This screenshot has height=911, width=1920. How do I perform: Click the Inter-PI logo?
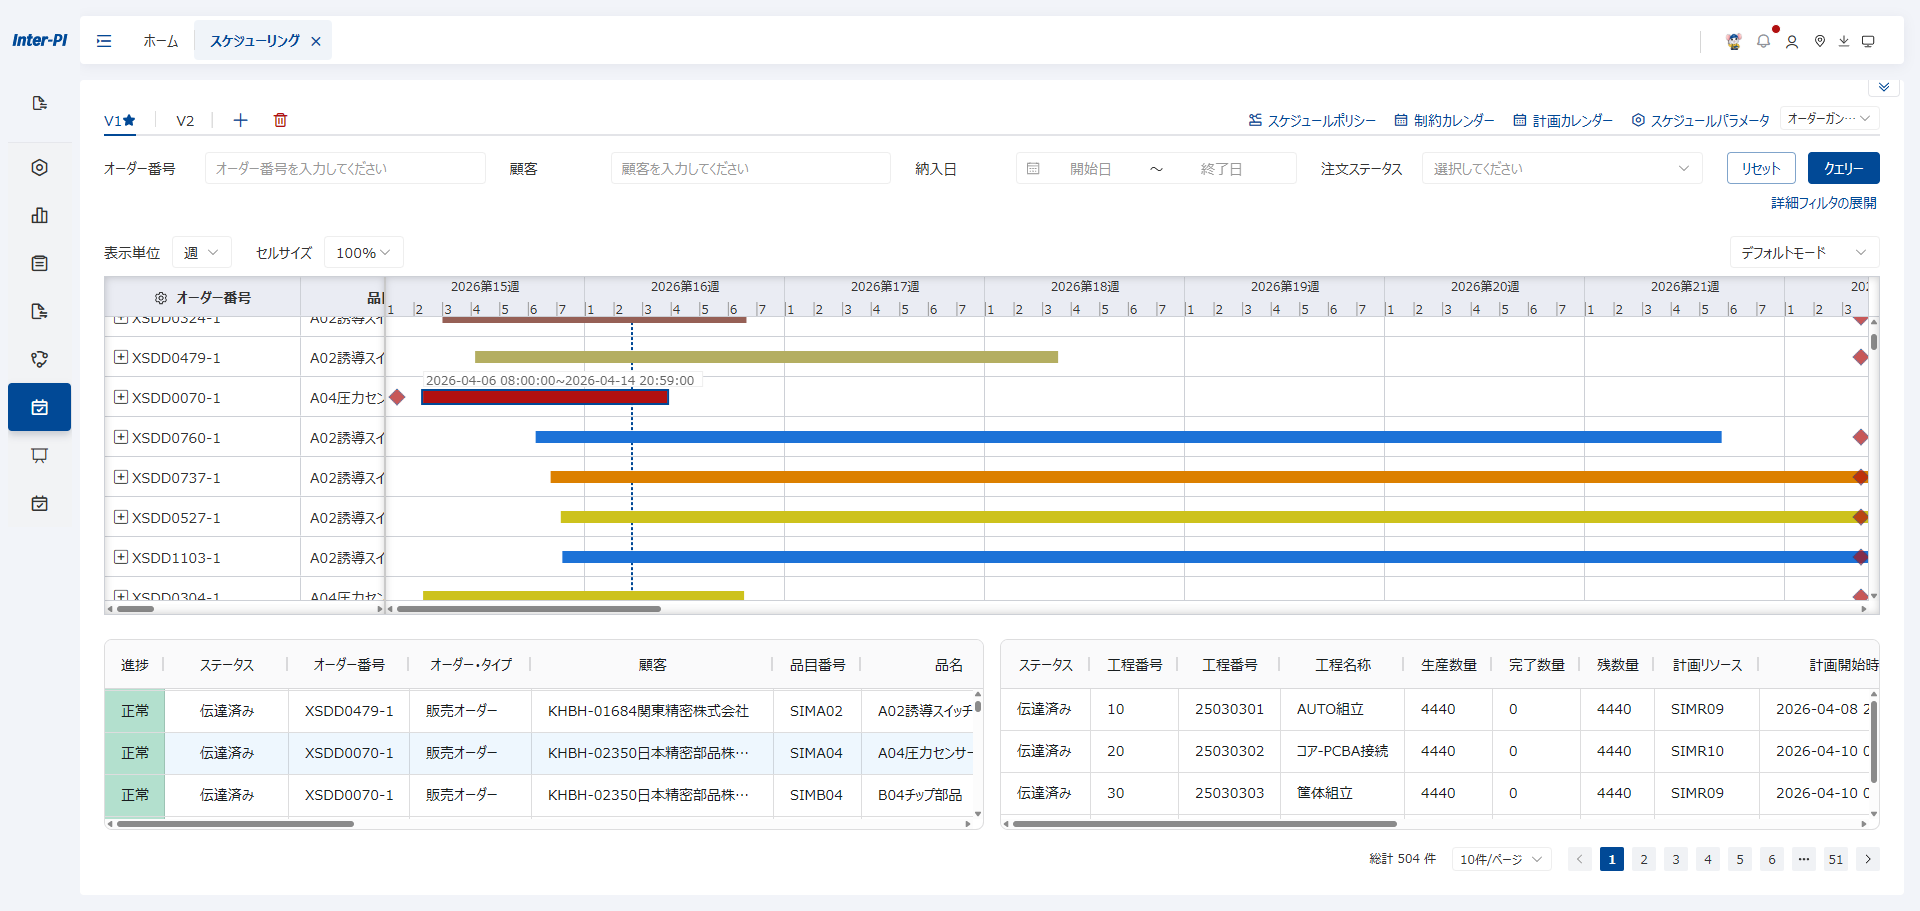coord(40,40)
